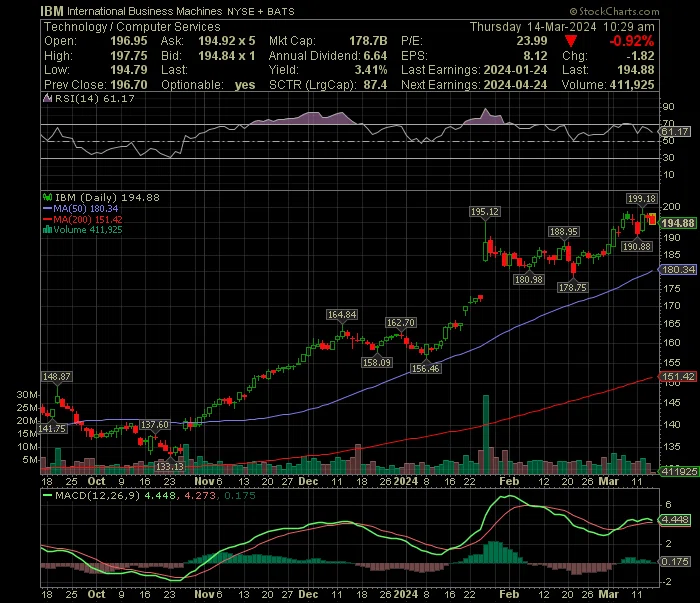
Task: Click the MA(50) axis tag 180.34
Action: point(678,270)
